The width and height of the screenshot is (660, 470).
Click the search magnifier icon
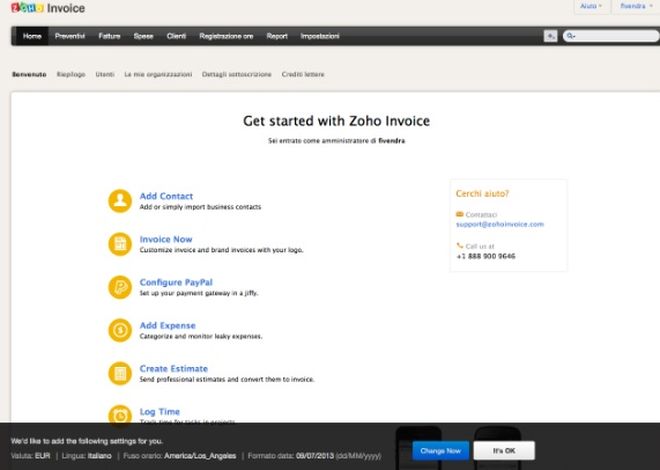pos(570,36)
